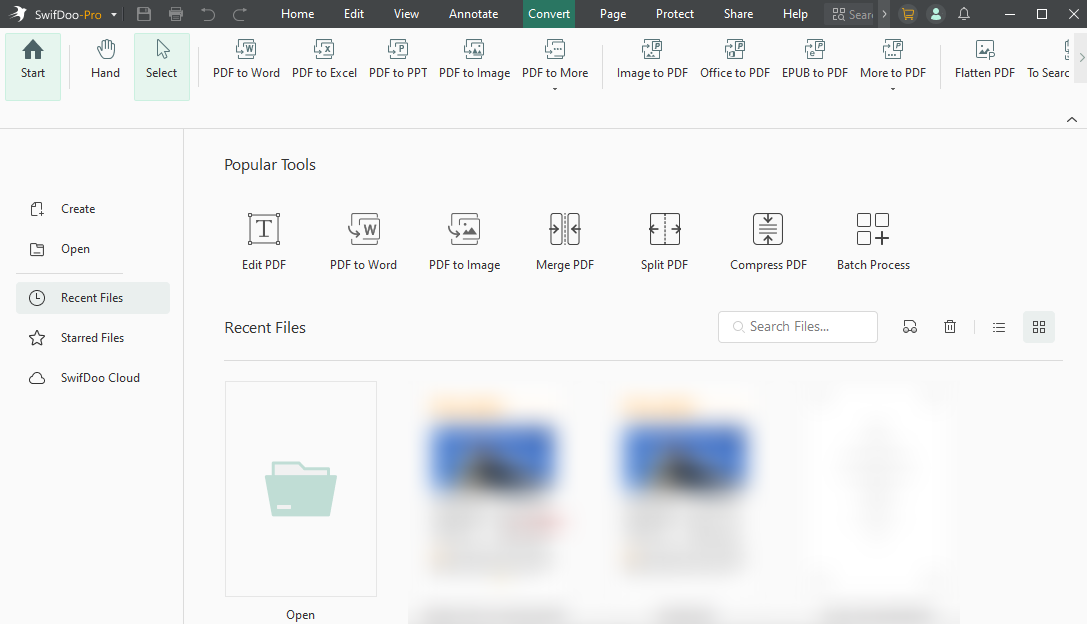Open the notifications bell

[x=963, y=14]
